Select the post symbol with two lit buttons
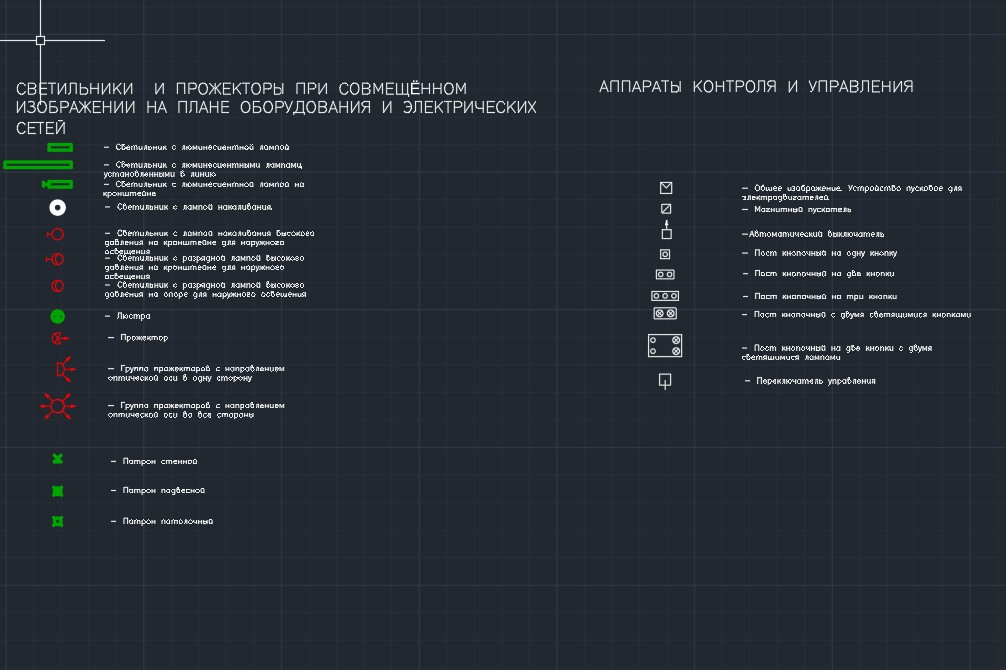The image size is (1006, 670). (665, 314)
